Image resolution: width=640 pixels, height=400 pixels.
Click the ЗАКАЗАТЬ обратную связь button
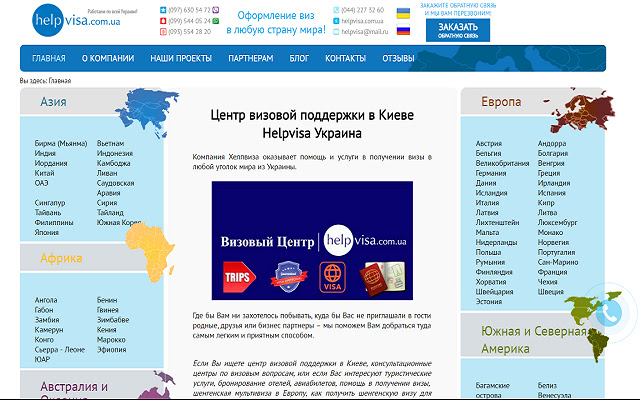(x=458, y=30)
